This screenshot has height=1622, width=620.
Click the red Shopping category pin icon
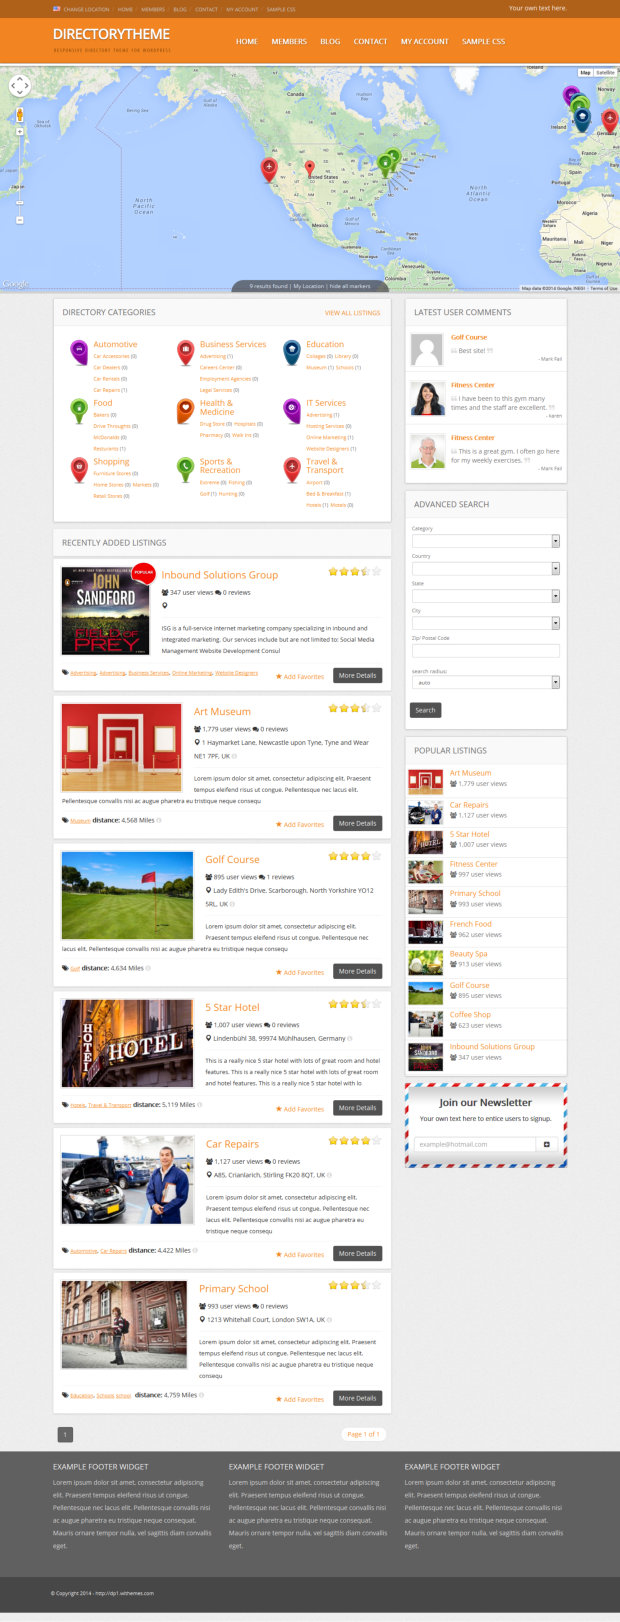[79, 469]
